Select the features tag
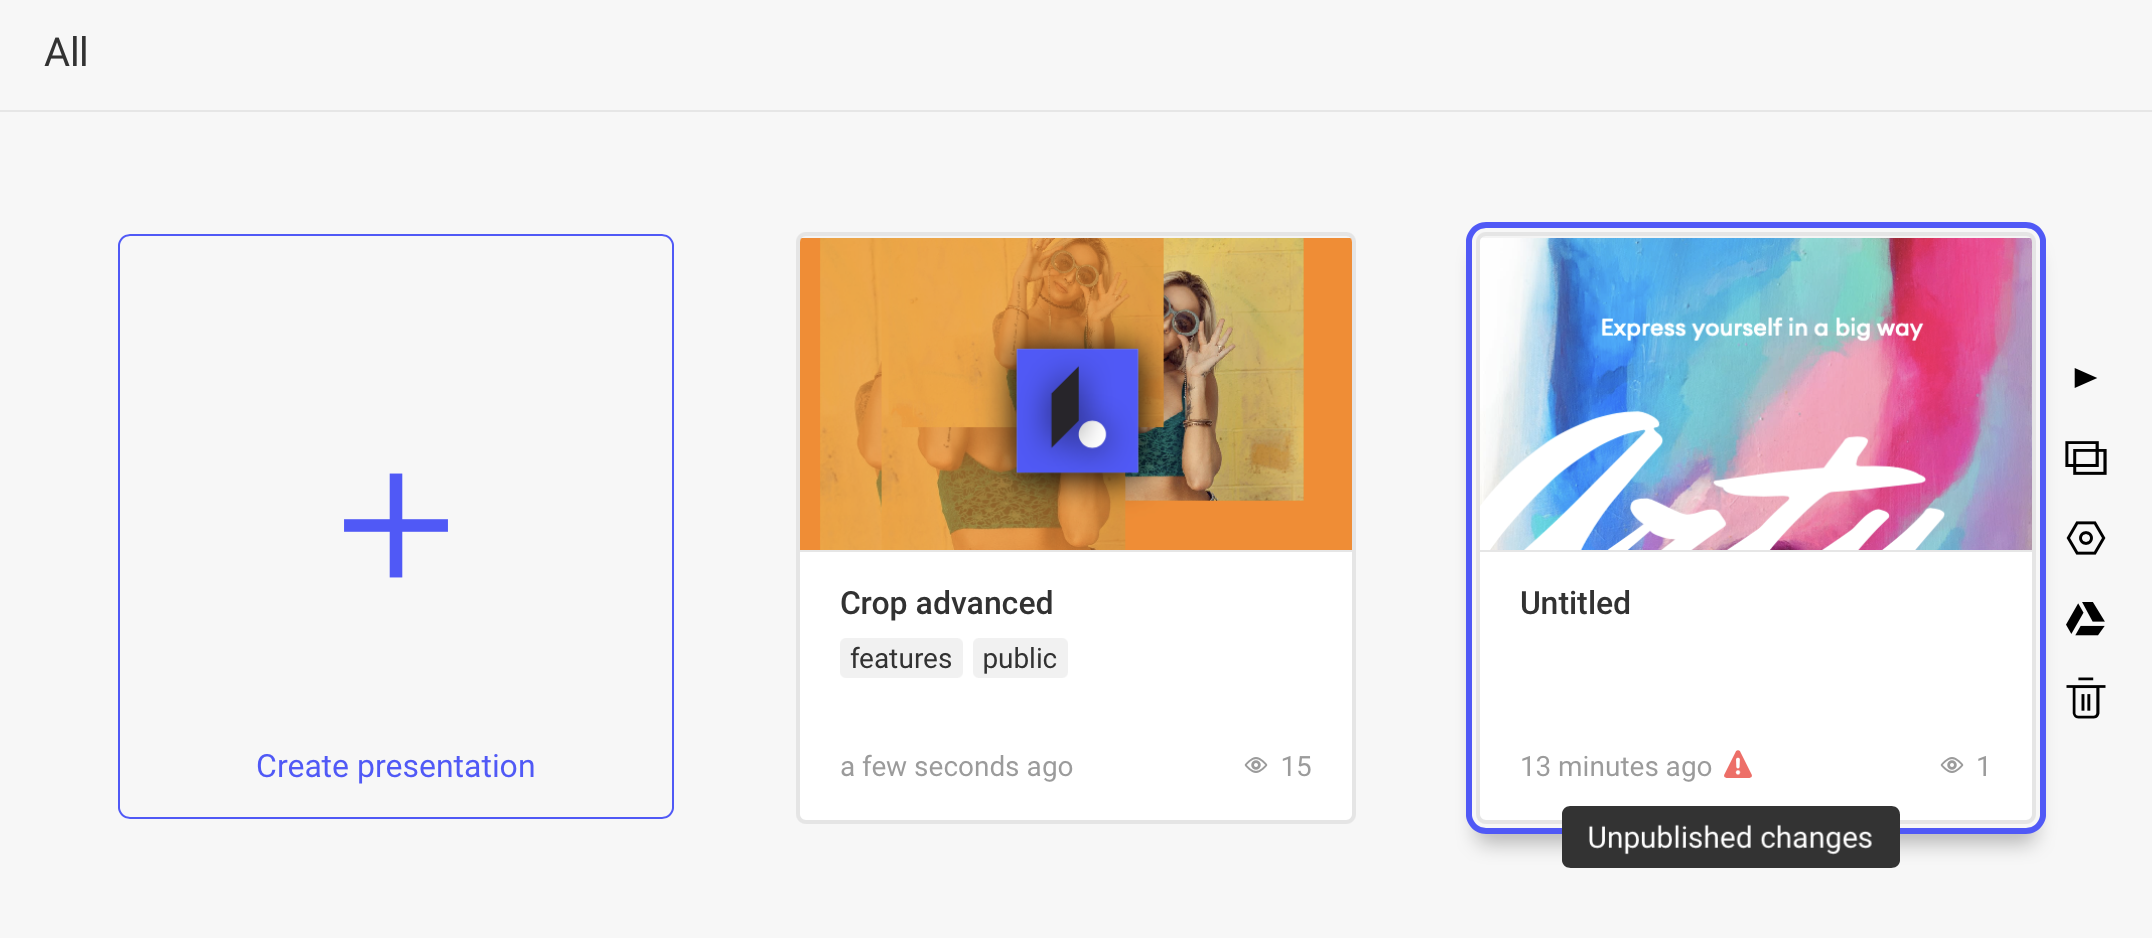2152x938 pixels. (901, 658)
